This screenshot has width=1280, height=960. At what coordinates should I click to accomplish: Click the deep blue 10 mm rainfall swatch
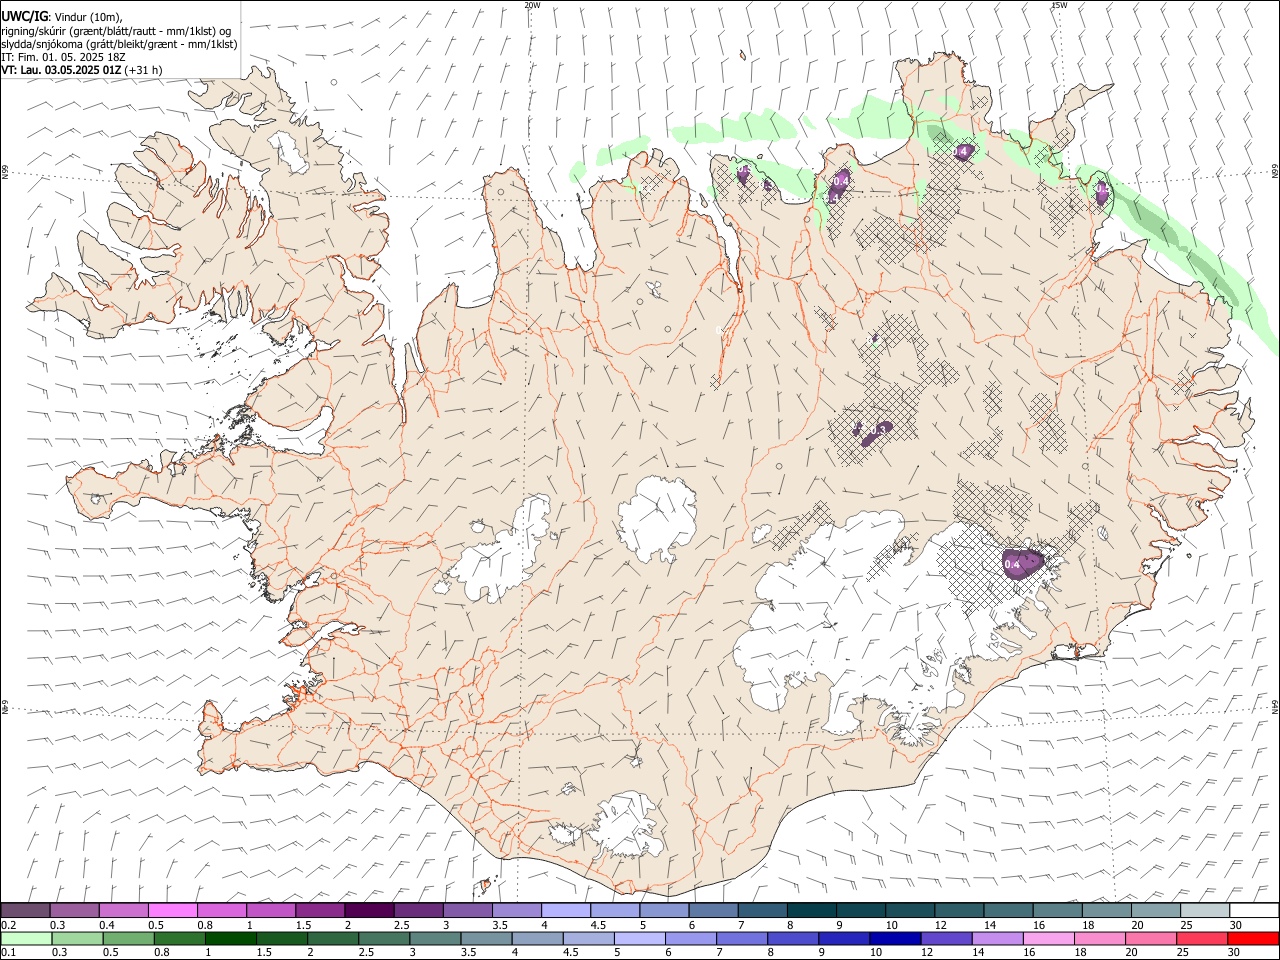[895, 939]
